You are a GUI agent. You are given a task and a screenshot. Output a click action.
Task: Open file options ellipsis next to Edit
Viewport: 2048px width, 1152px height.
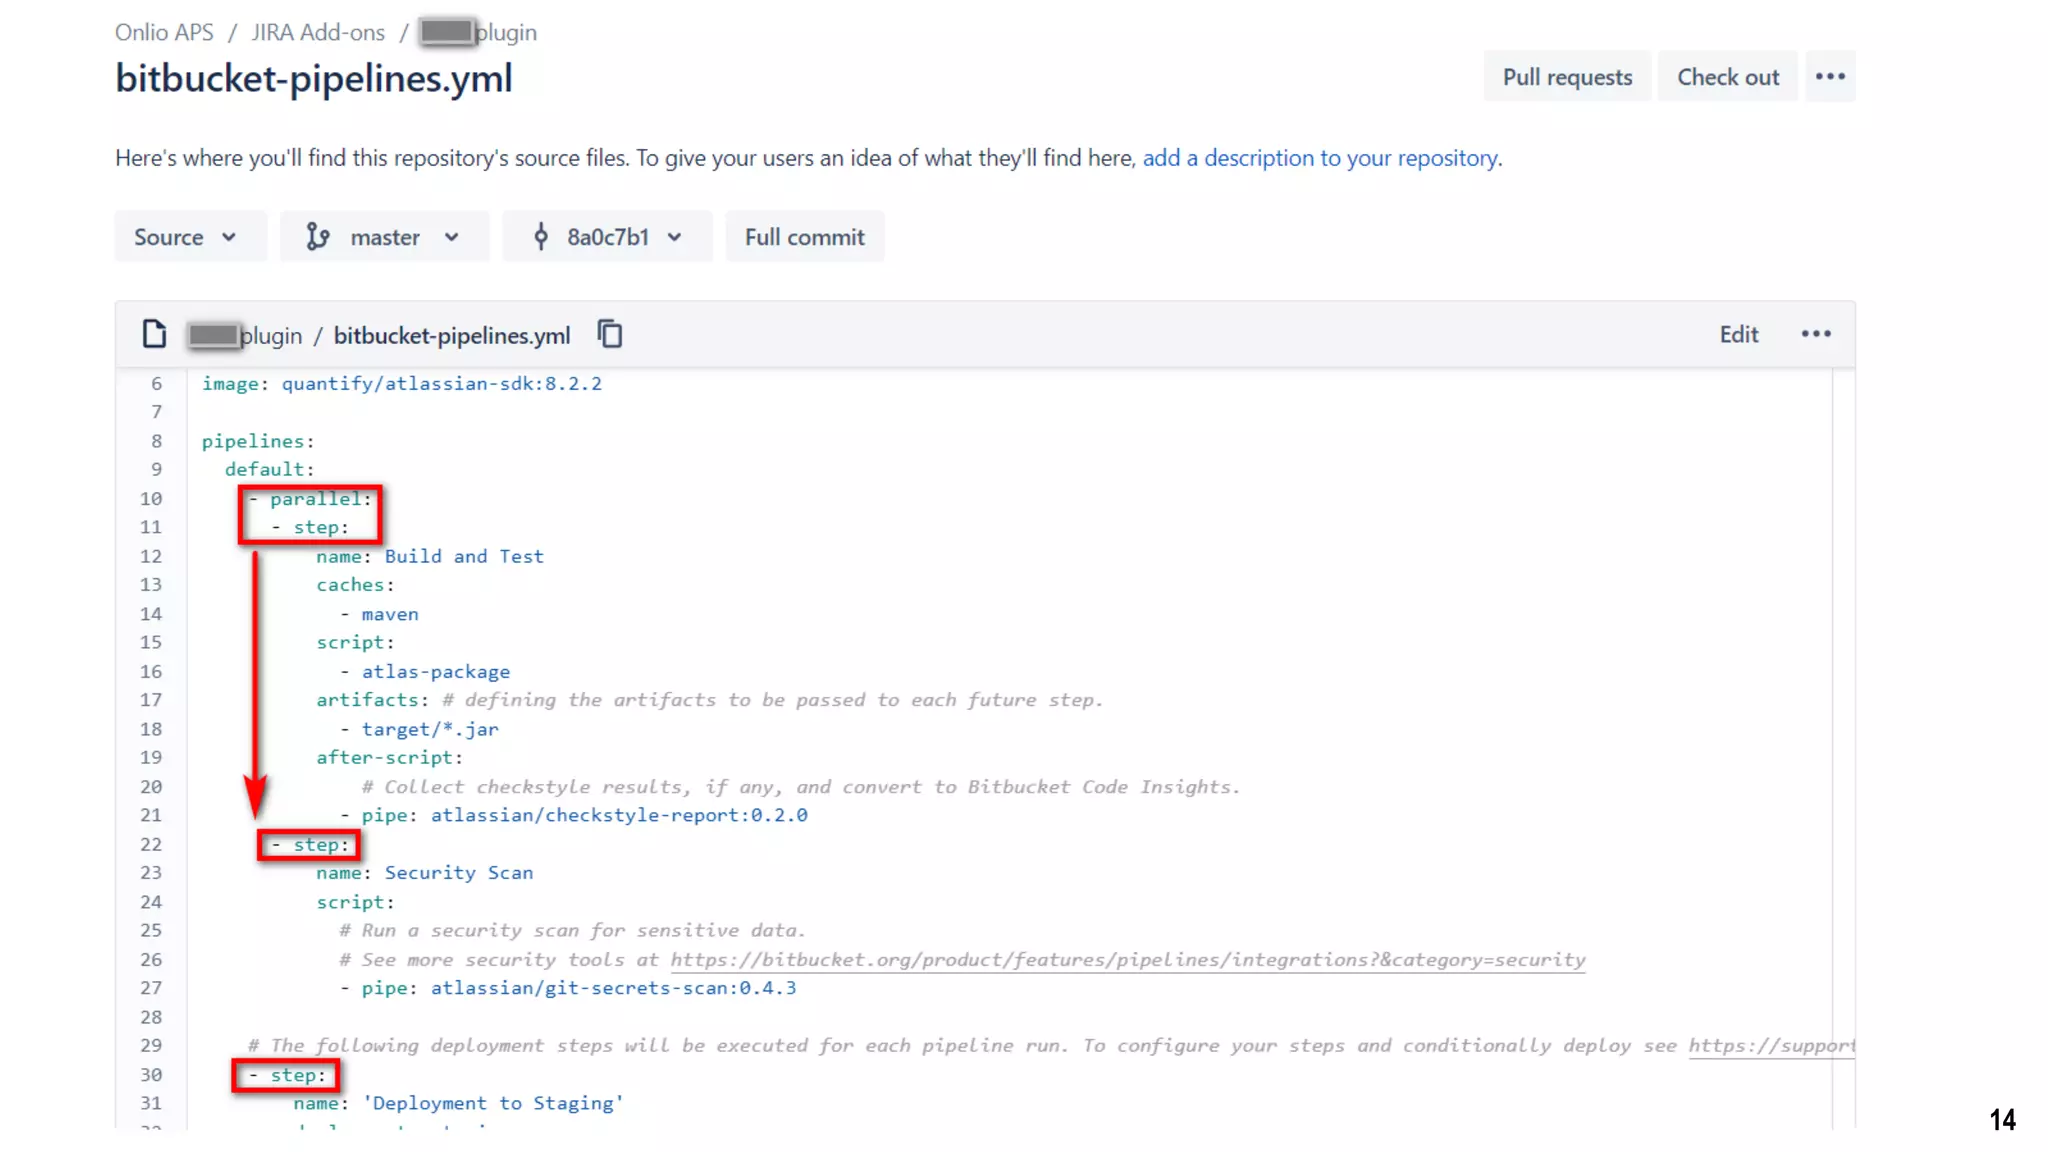point(1816,334)
